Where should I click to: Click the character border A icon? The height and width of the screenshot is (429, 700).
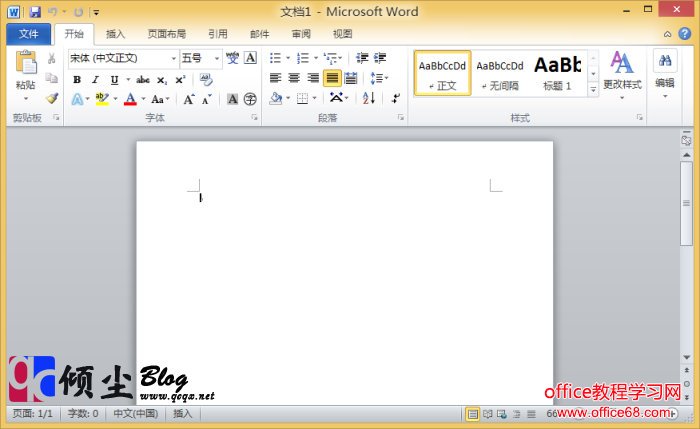pos(250,58)
